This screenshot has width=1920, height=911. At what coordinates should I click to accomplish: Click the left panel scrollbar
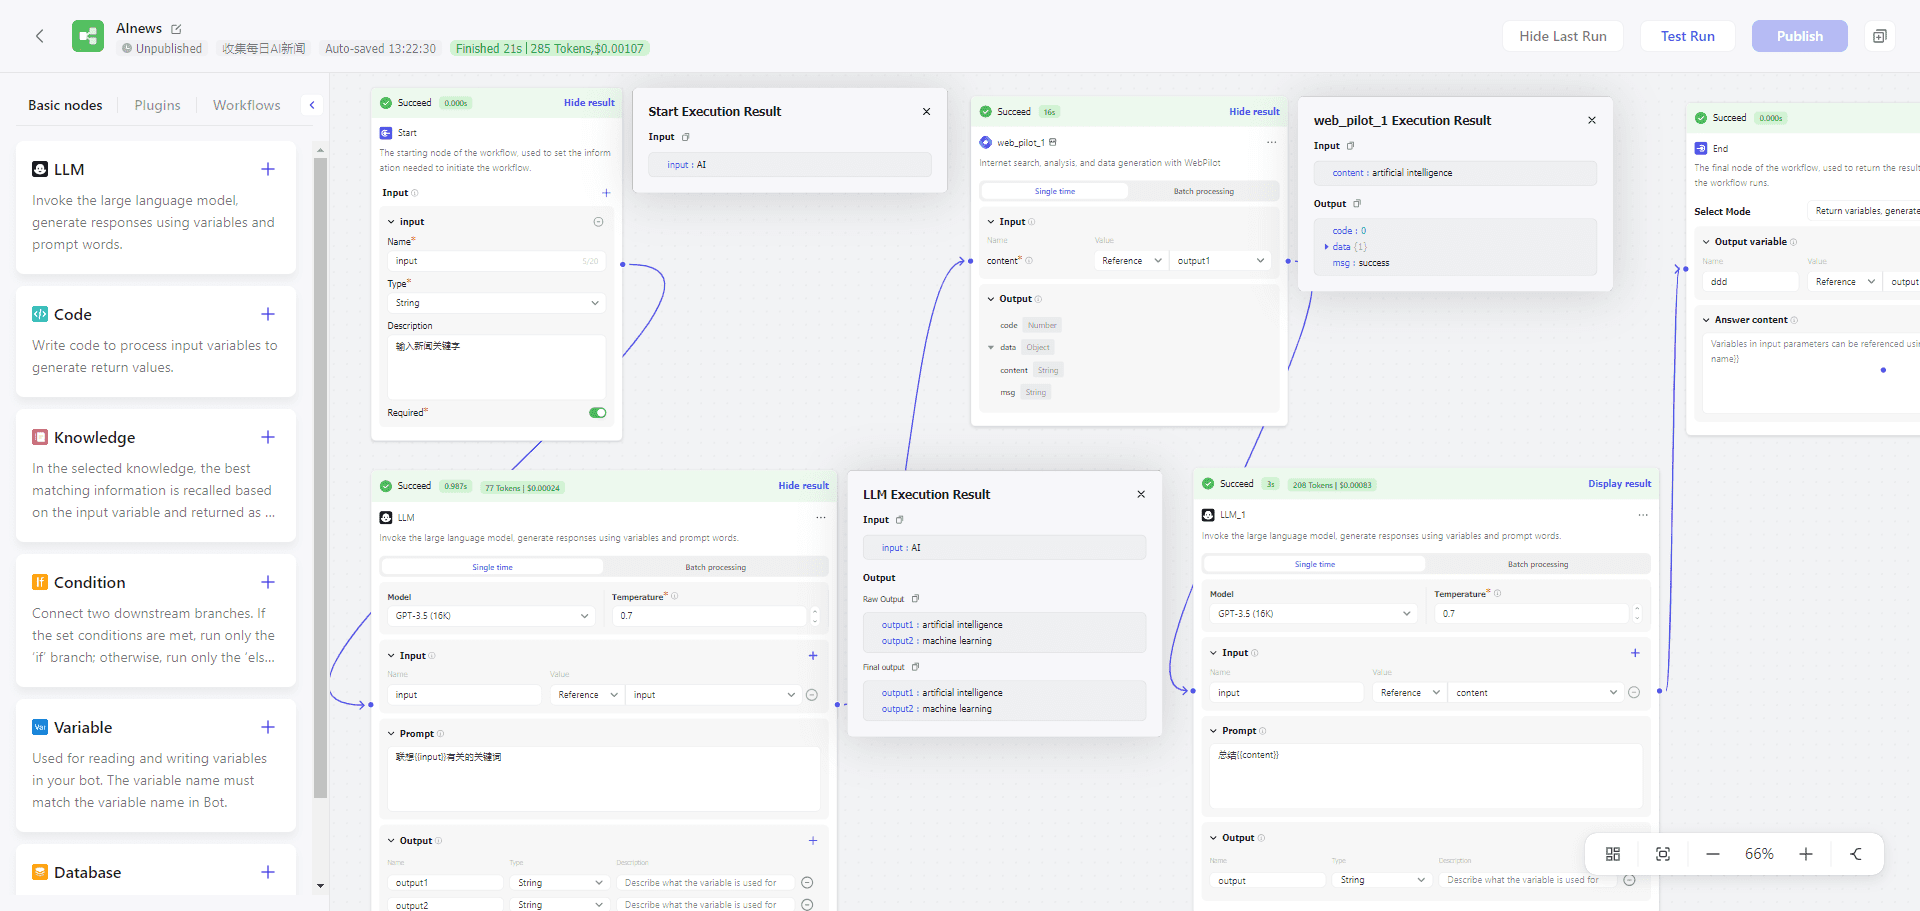(320, 478)
